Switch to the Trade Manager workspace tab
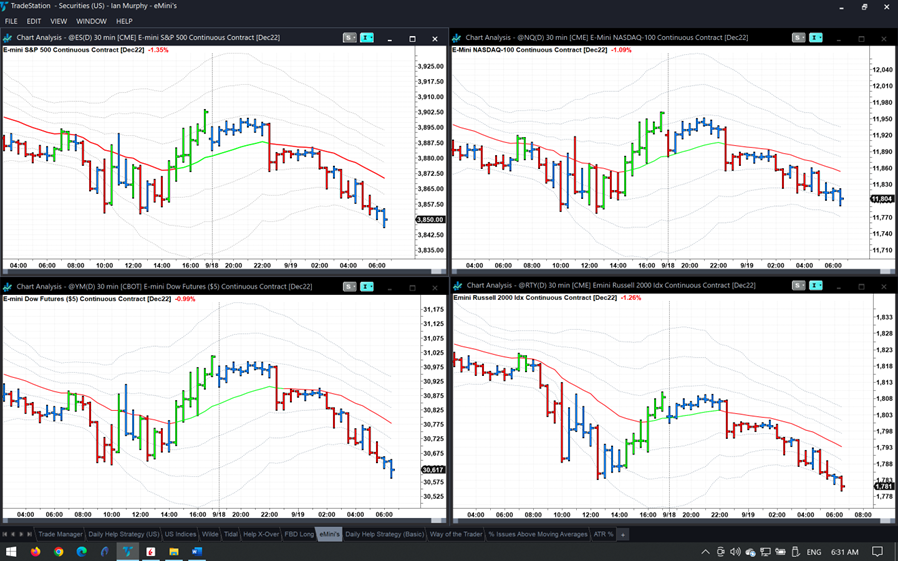Screen dimensions: 898x561 coord(60,534)
